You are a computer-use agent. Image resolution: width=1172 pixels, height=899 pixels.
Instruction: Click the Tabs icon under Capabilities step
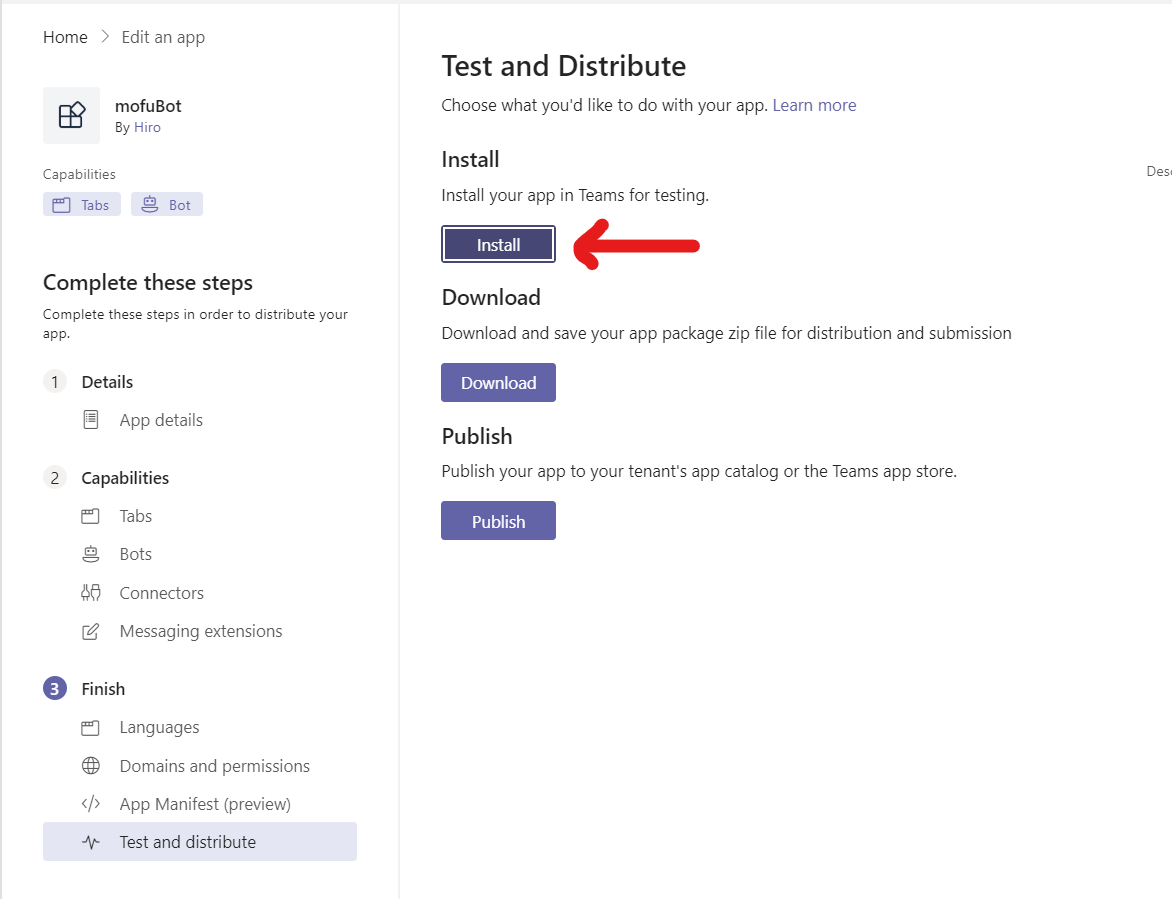90,516
